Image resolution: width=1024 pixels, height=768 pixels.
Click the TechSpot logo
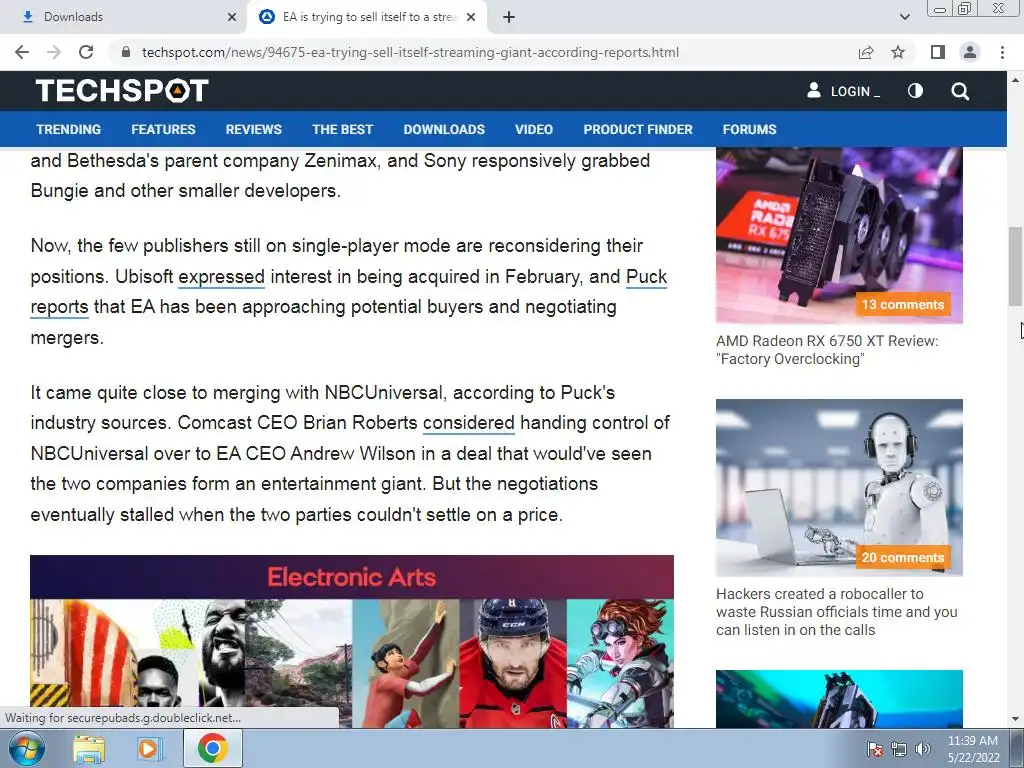coord(122,90)
